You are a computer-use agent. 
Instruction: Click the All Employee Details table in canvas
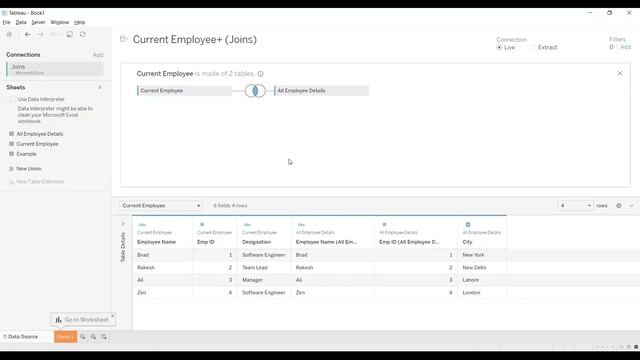322,91
